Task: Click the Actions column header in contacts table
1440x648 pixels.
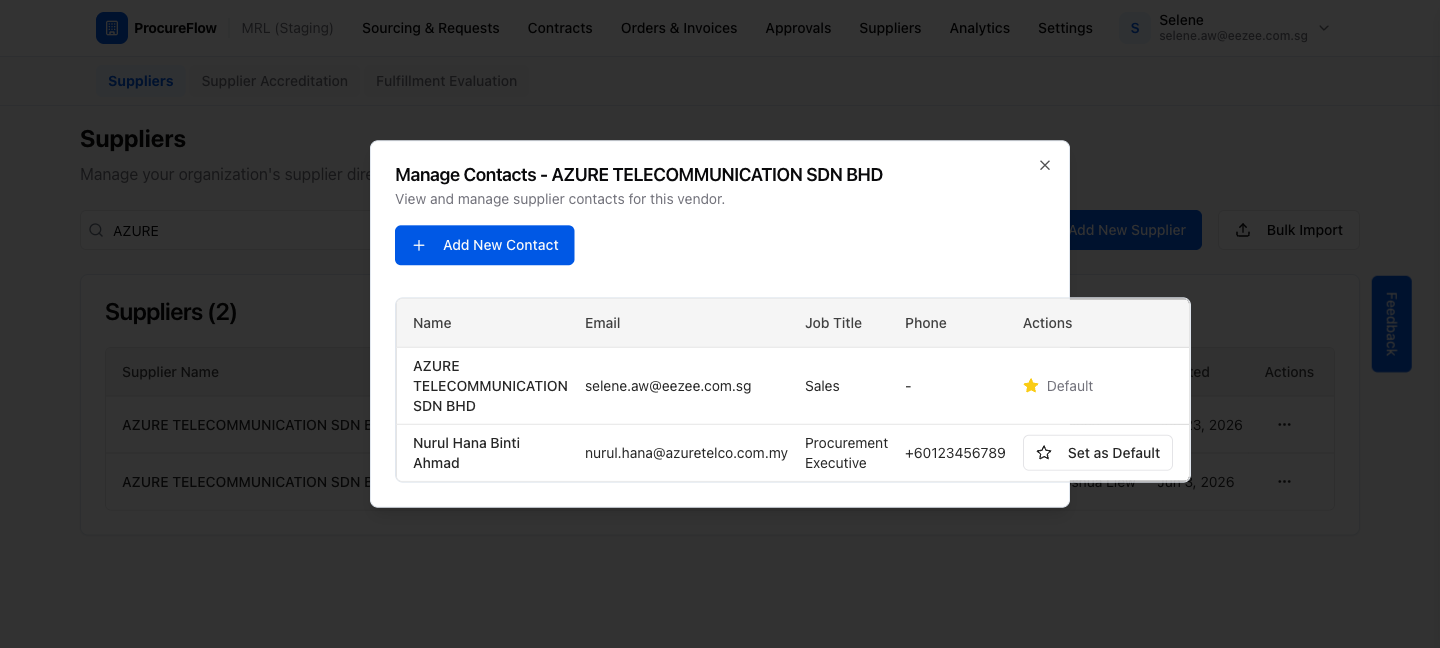Action: pos(1047,323)
